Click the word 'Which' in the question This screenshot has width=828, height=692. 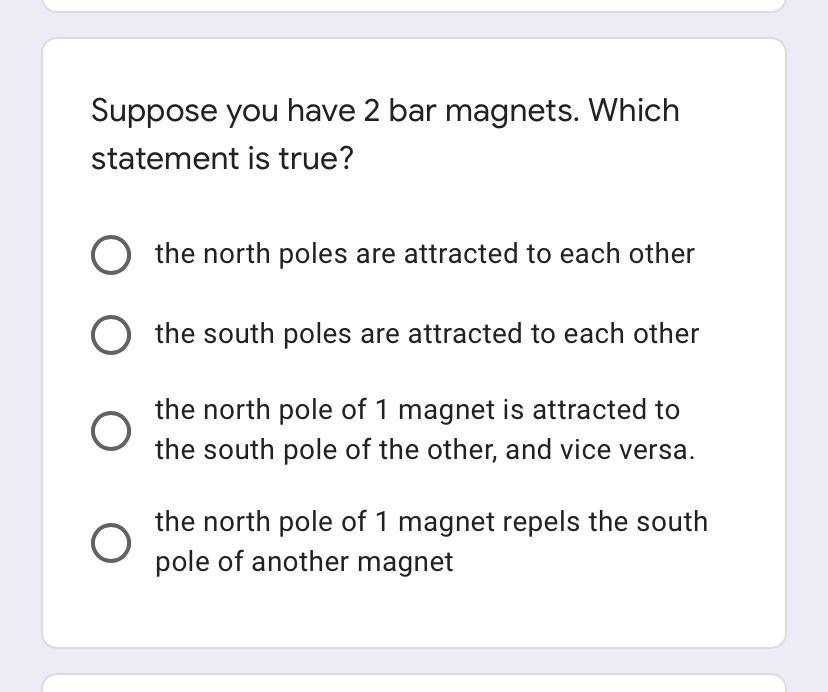[634, 110]
